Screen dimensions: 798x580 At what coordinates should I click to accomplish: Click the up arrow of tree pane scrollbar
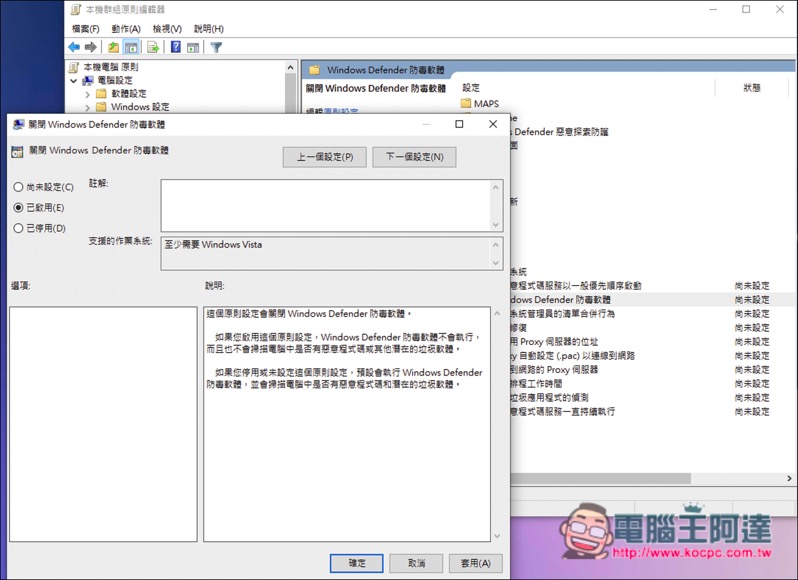(291, 67)
